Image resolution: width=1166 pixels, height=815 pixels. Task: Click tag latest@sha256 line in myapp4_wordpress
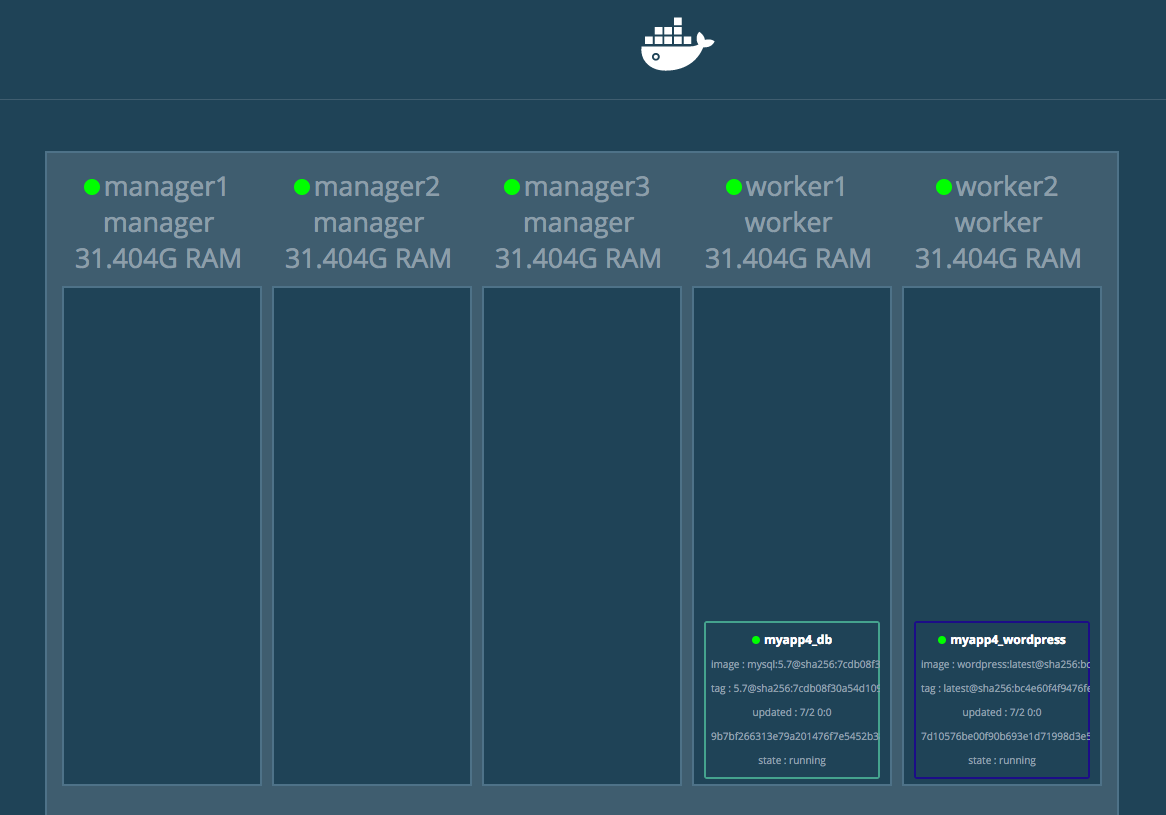coord(1005,689)
